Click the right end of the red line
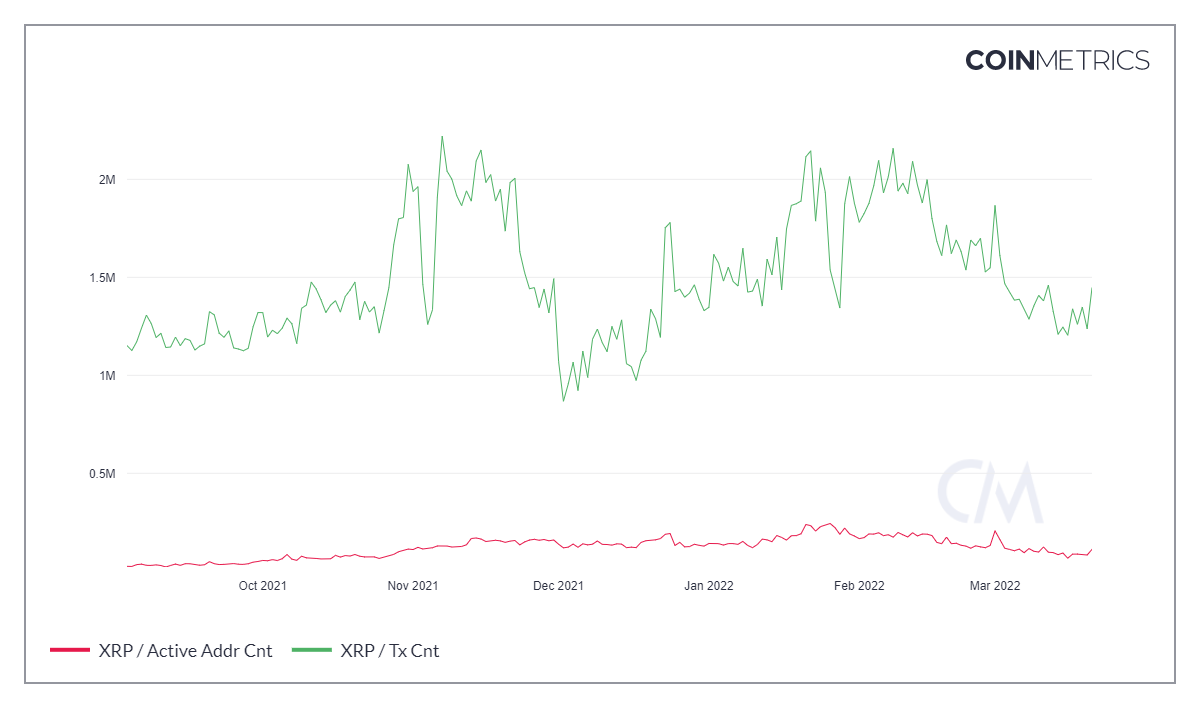 click(x=1091, y=549)
